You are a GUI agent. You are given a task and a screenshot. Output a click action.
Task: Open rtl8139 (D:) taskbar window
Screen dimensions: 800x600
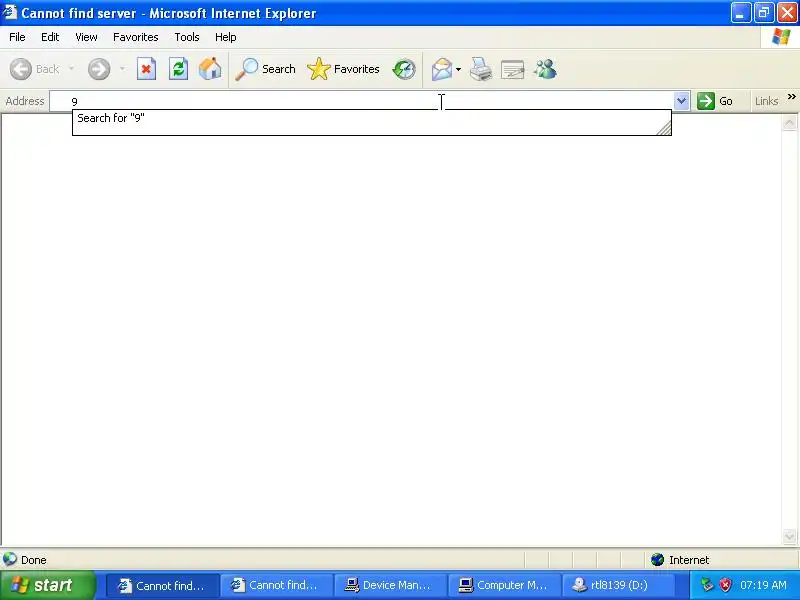click(618, 585)
